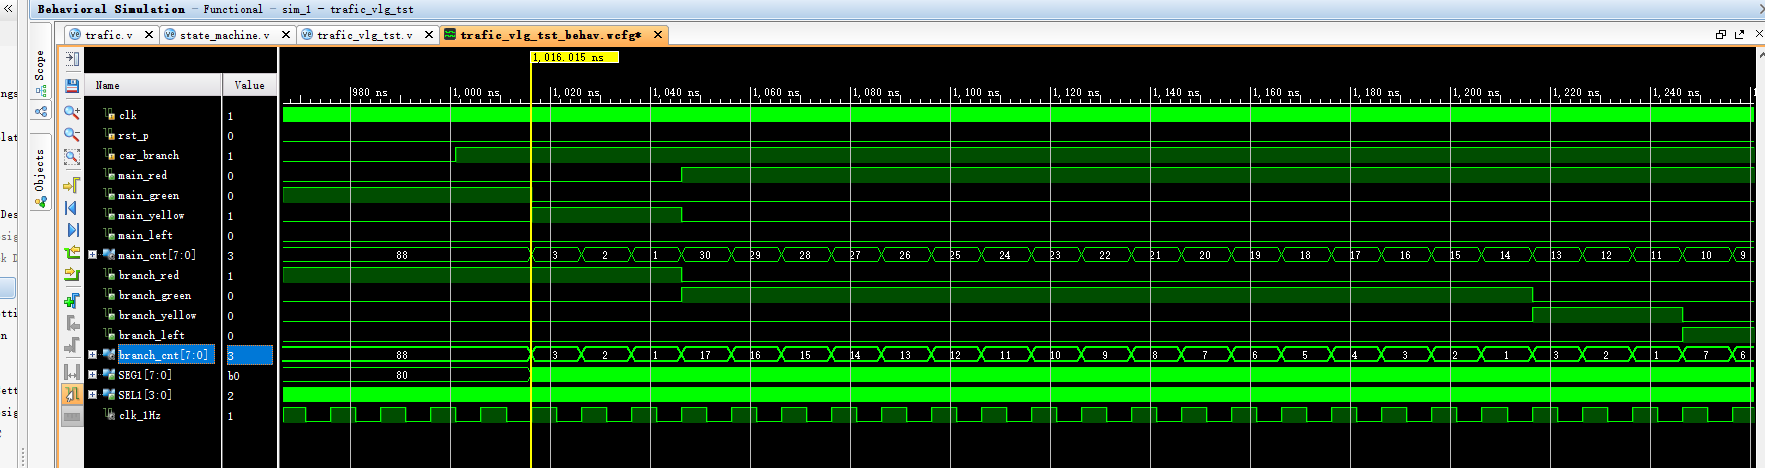Screen dimensions: 1765x468
Task: Click the main_cnt waveform segment 30
Action: [705, 255]
